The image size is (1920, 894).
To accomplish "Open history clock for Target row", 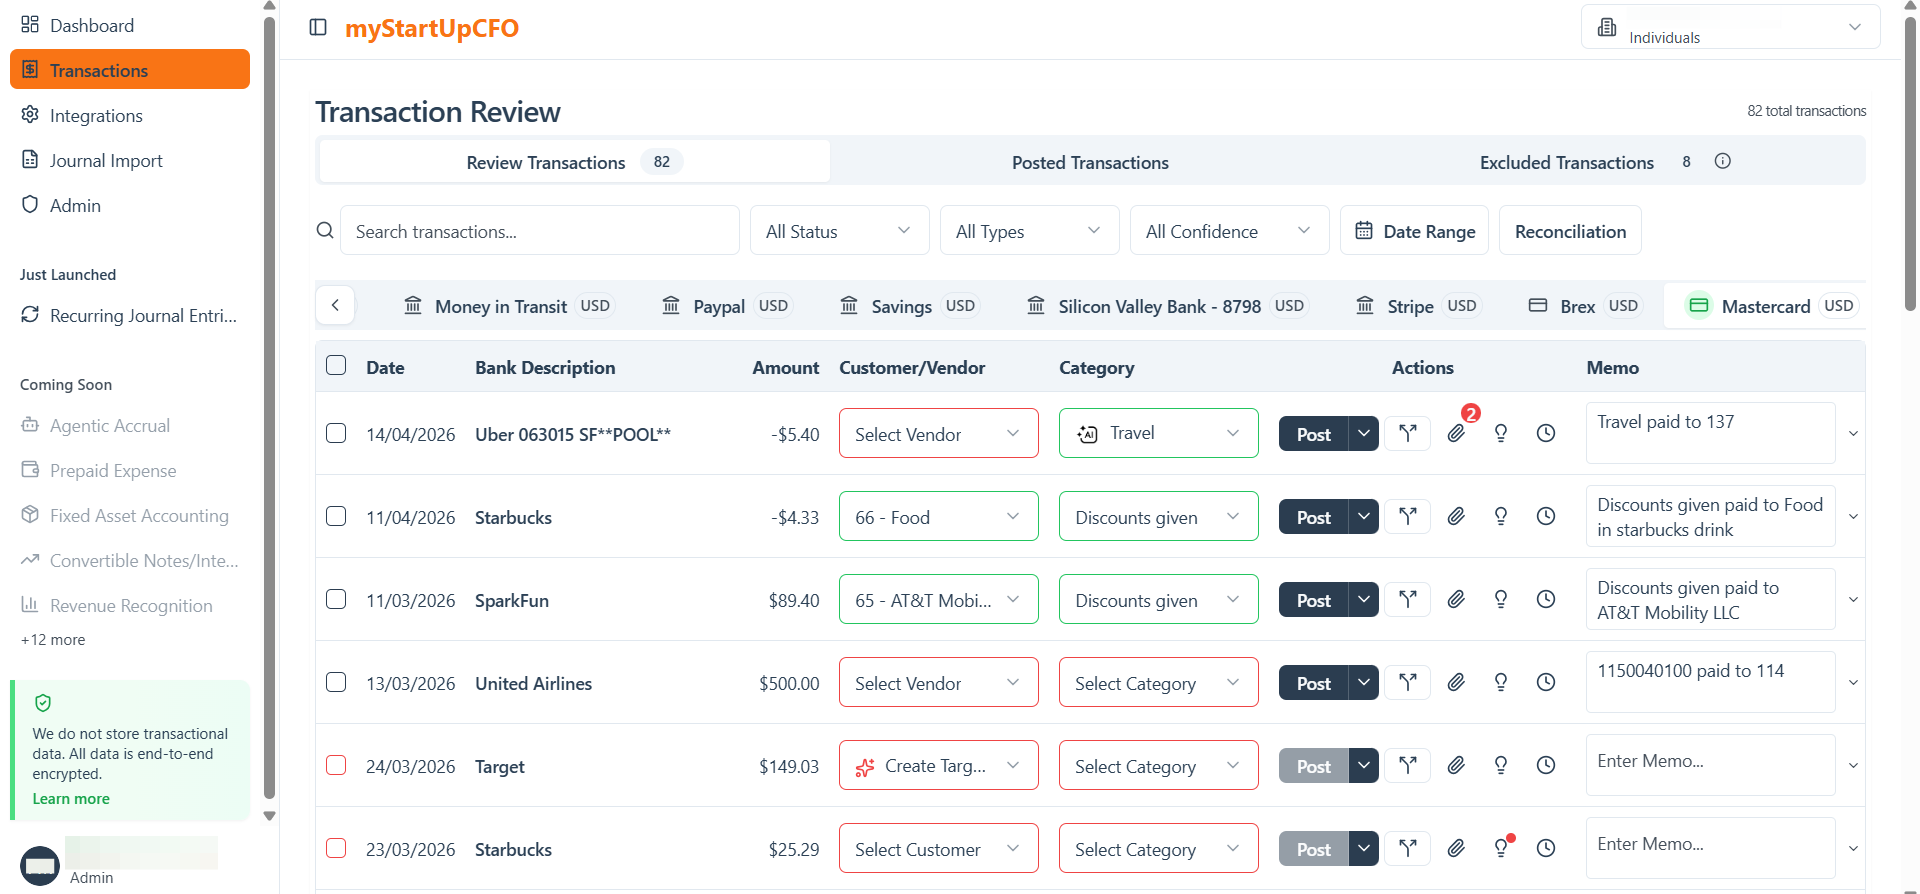I will coord(1546,765).
